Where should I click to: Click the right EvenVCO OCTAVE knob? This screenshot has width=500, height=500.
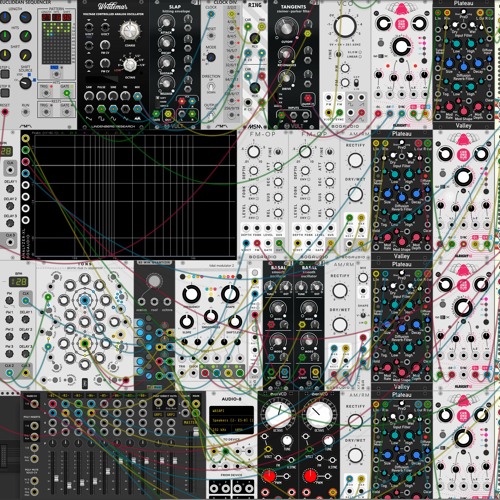tap(319, 414)
